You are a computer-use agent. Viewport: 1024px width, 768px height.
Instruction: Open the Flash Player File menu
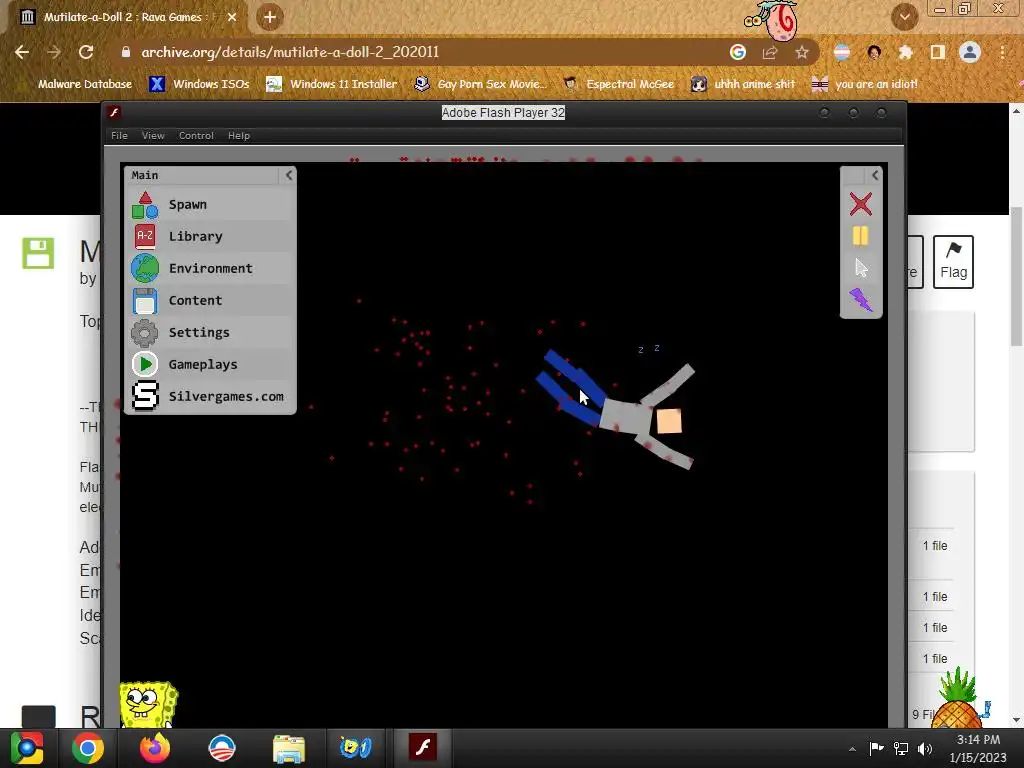tap(120, 135)
